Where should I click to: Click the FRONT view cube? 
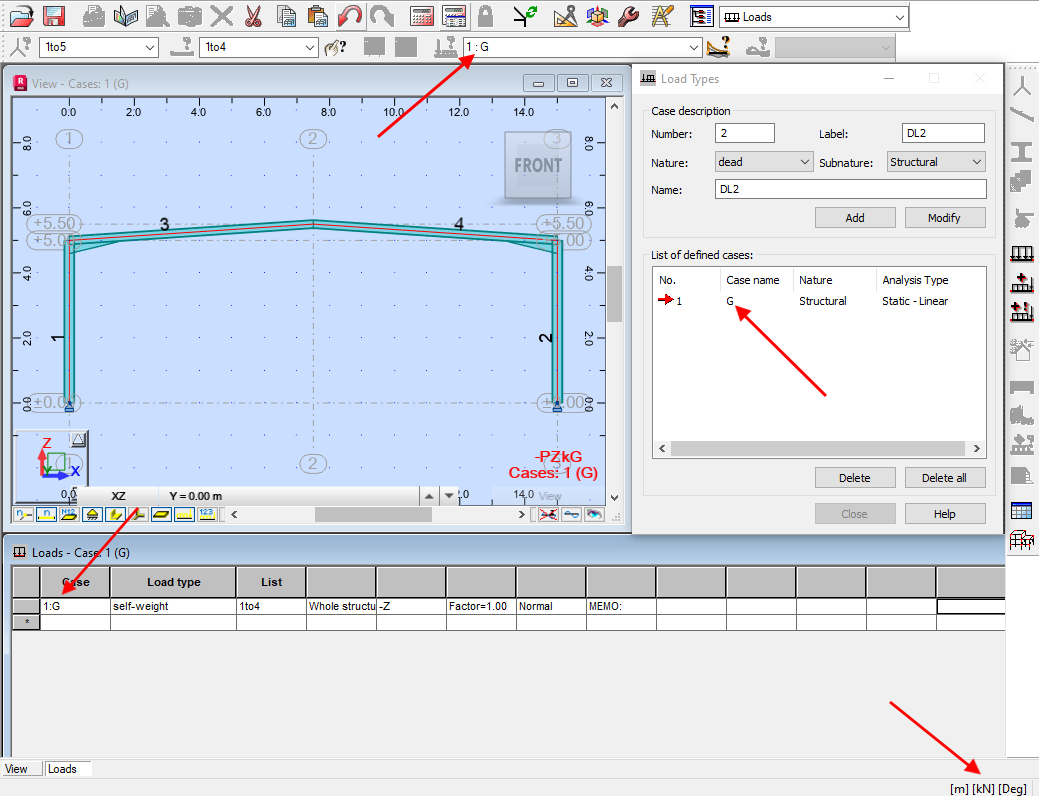click(537, 165)
